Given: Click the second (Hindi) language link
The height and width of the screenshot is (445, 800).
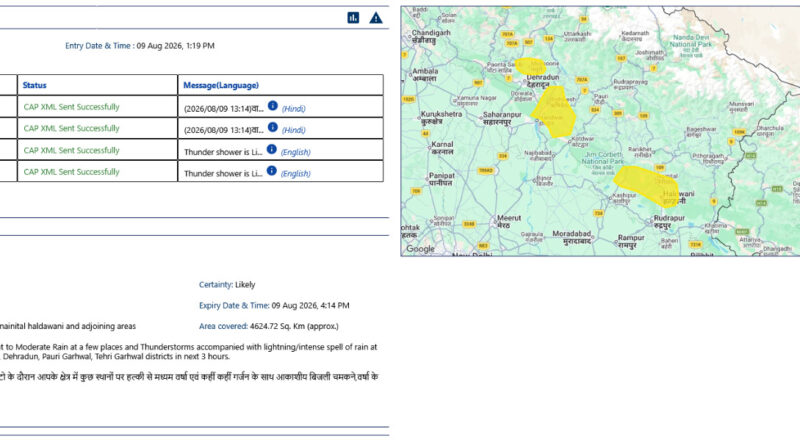Looking at the screenshot, I should (x=294, y=130).
